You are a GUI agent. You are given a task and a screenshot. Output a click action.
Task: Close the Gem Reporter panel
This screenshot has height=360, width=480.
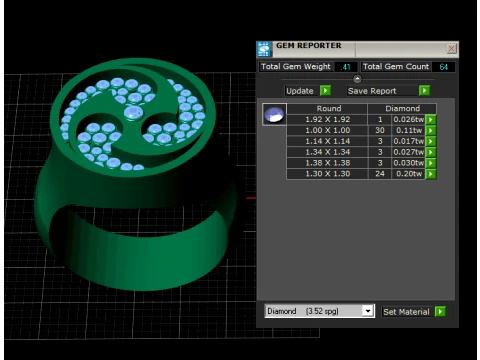click(x=451, y=49)
